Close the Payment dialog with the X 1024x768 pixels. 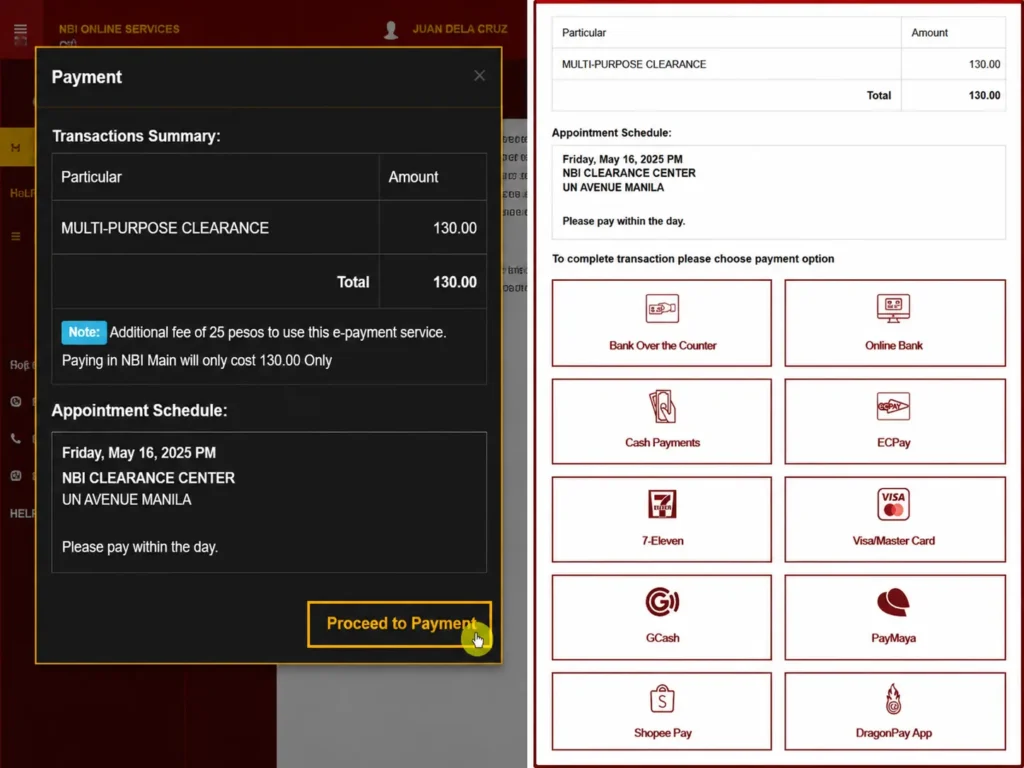coord(479,76)
